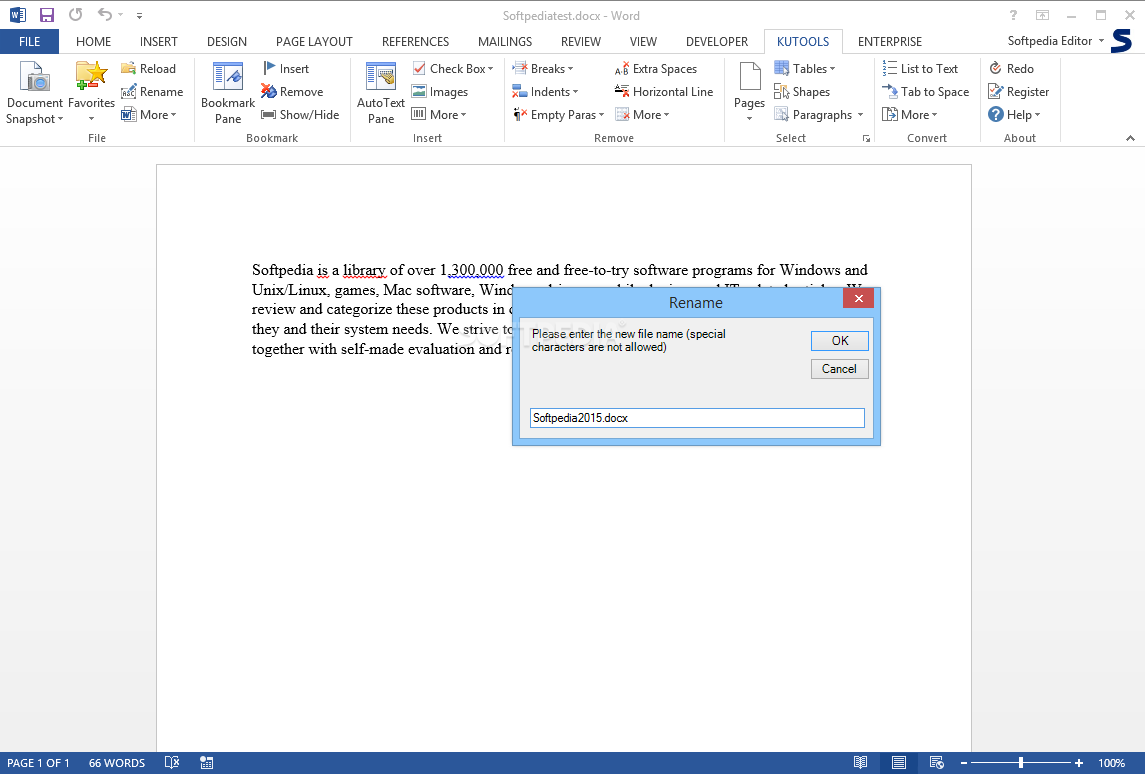Click PAGE 1 OF 1 in status bar
The height and width of the screenshot is (774, 1145).
pos(39,763)
